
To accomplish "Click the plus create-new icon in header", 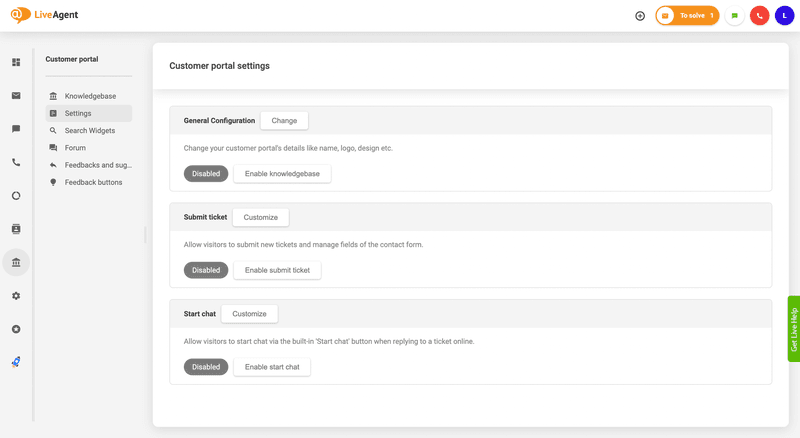I will click(640, 16).
